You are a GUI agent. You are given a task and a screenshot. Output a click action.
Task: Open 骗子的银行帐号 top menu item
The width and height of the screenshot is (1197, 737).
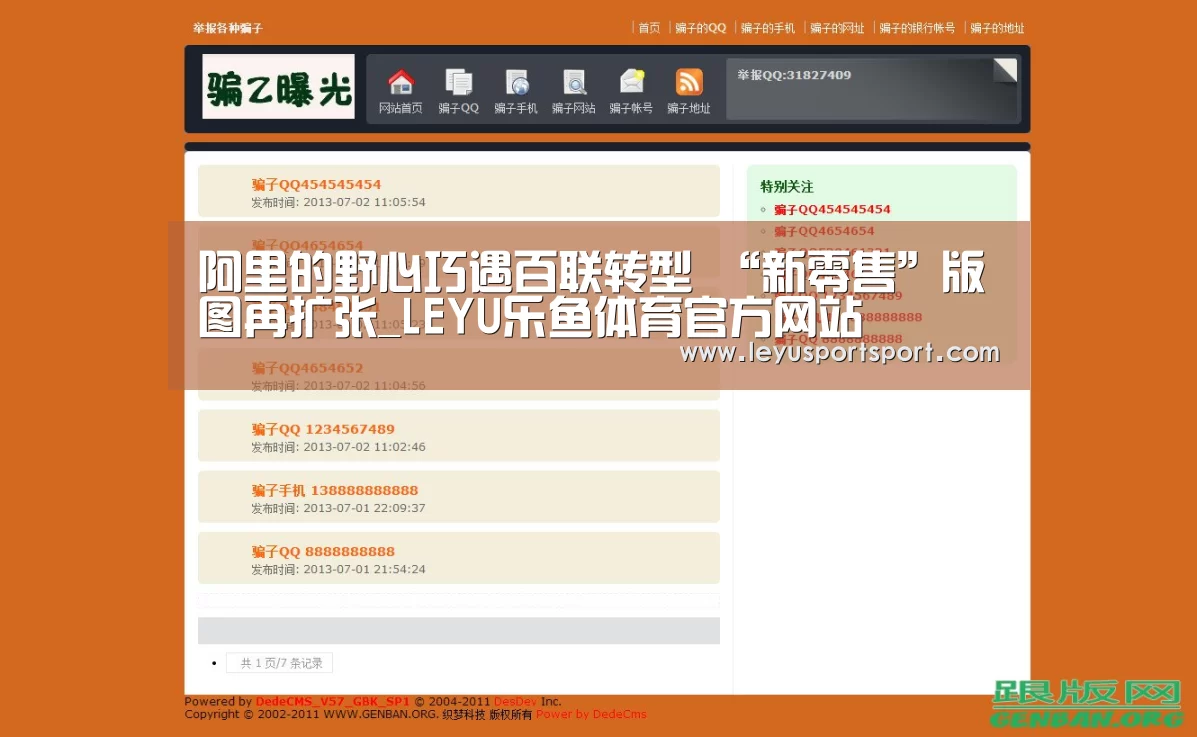pos(917,28)
